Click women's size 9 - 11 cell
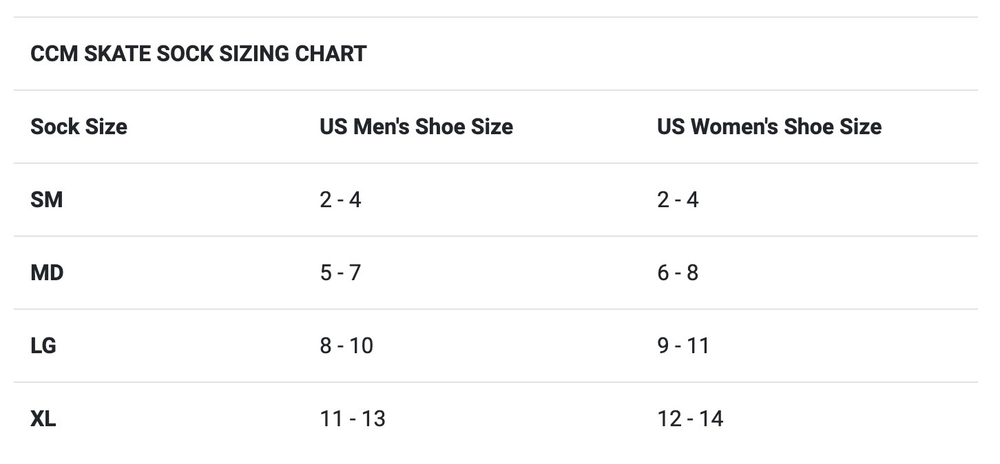 tap(683, 346)
